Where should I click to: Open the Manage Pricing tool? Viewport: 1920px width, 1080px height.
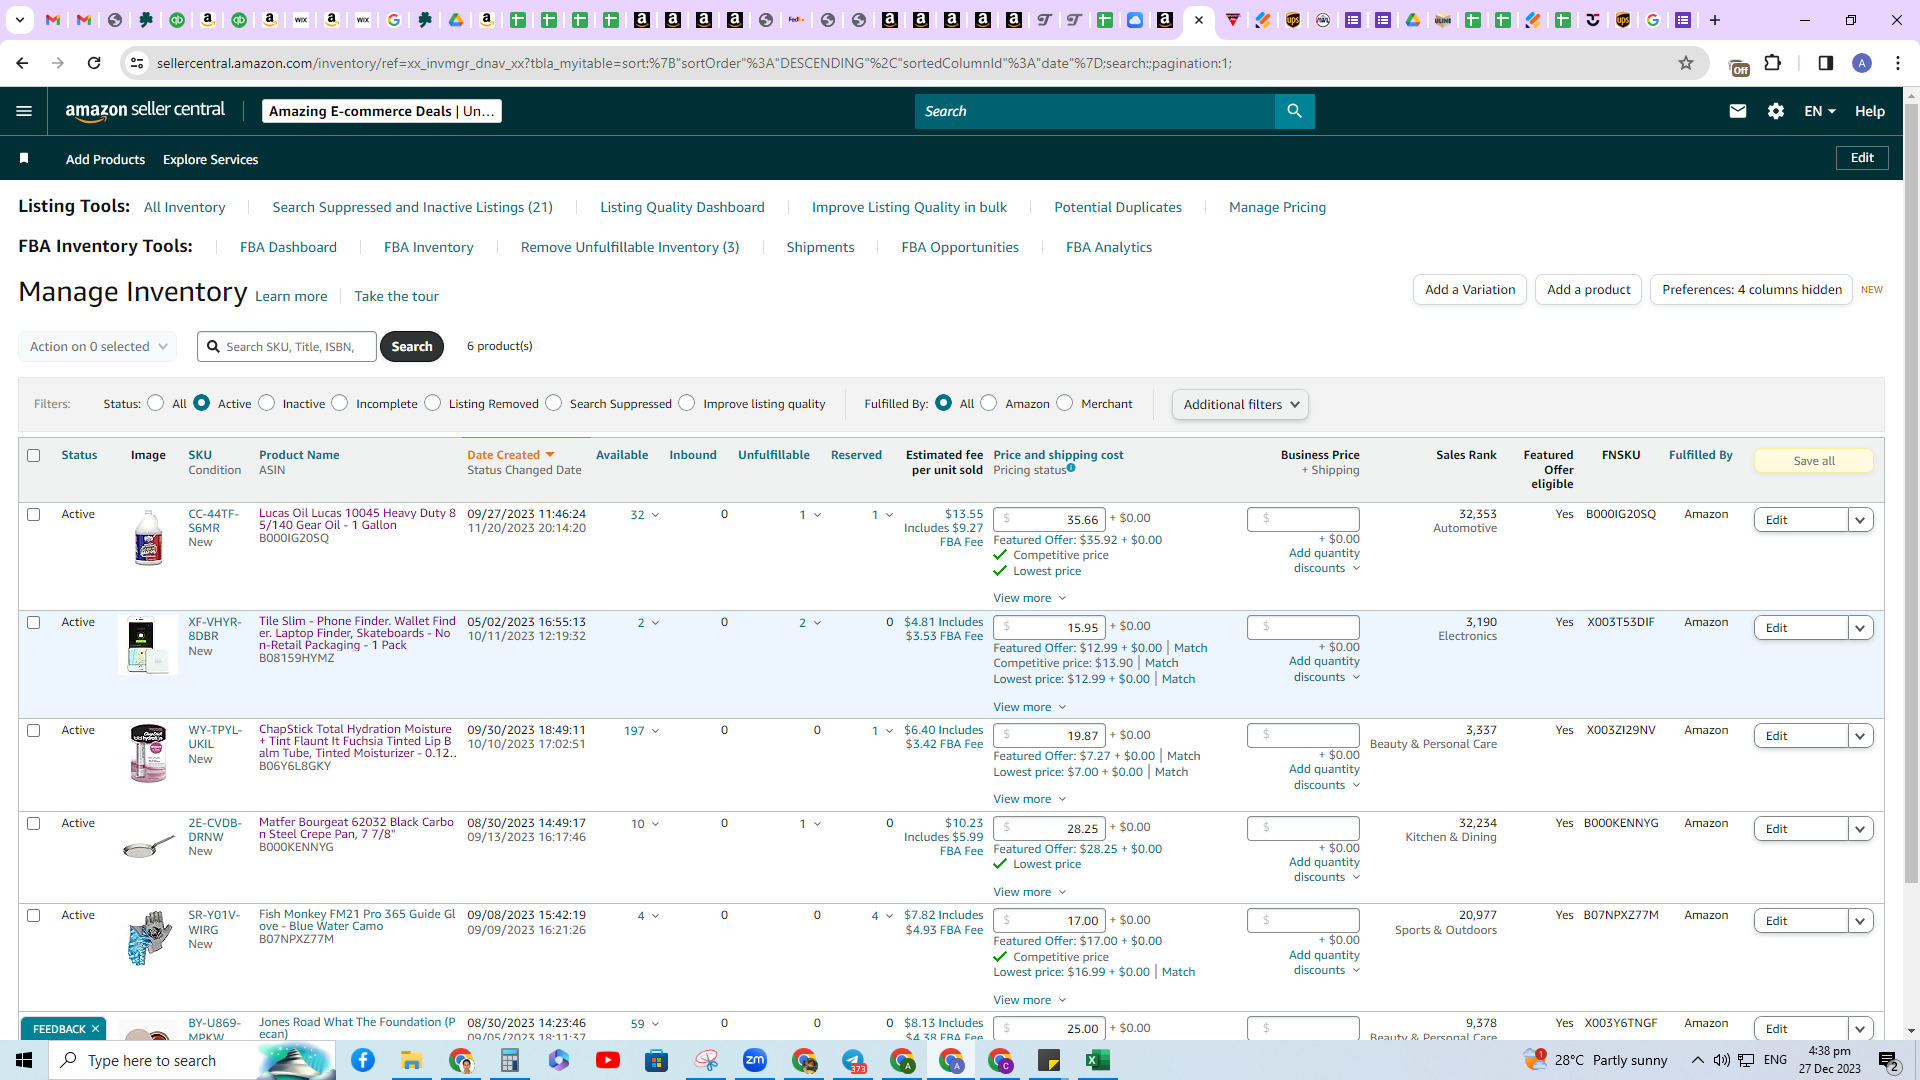click(x=1277, y=207)
